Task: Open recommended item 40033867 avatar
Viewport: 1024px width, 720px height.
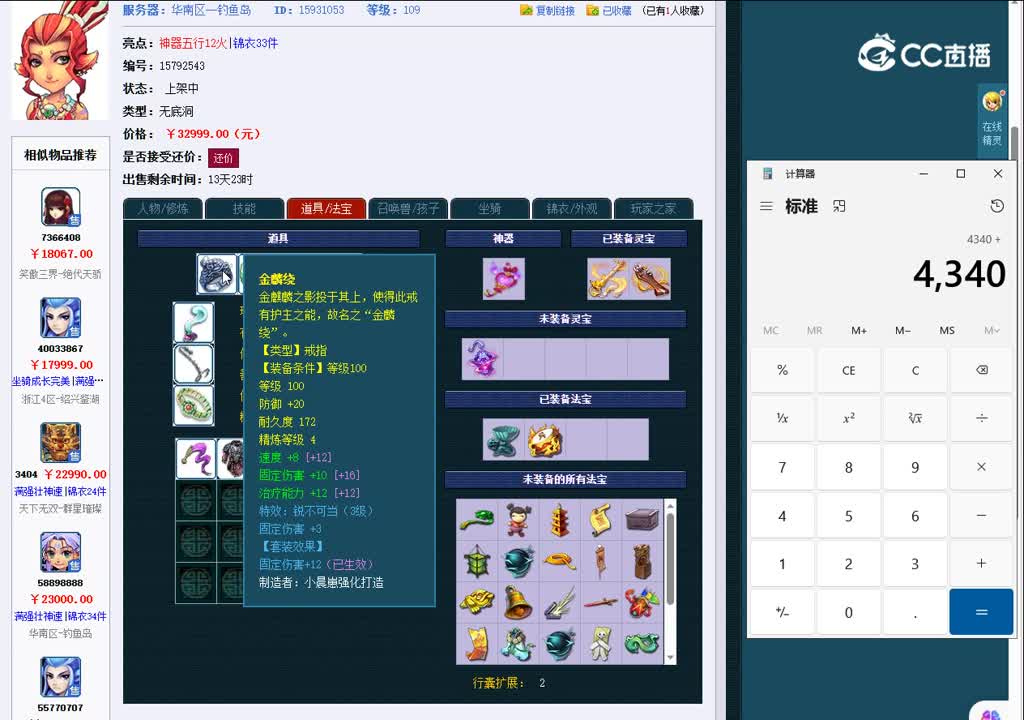Action: (x=61, y=318)
